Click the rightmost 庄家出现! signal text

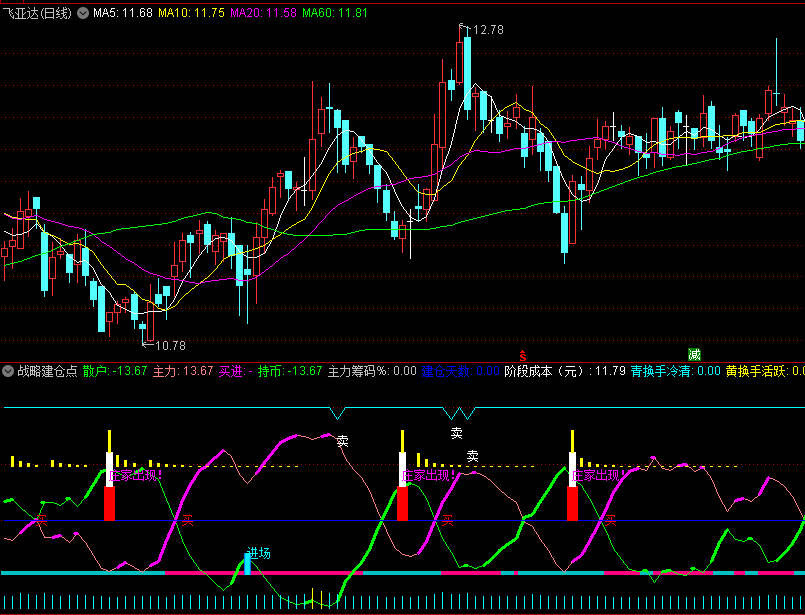(599, 475)
